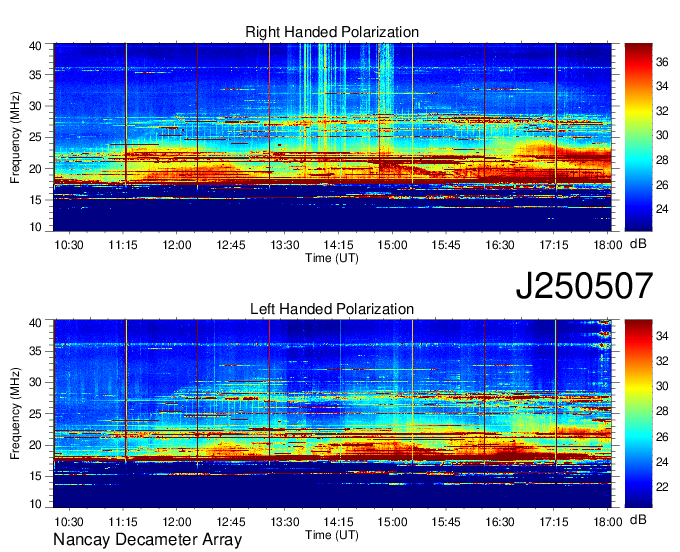Viewport: 680px width, 552px height.
Task: Click the 15 MHz tick of right-handed plot
Action: click(35, 200)
